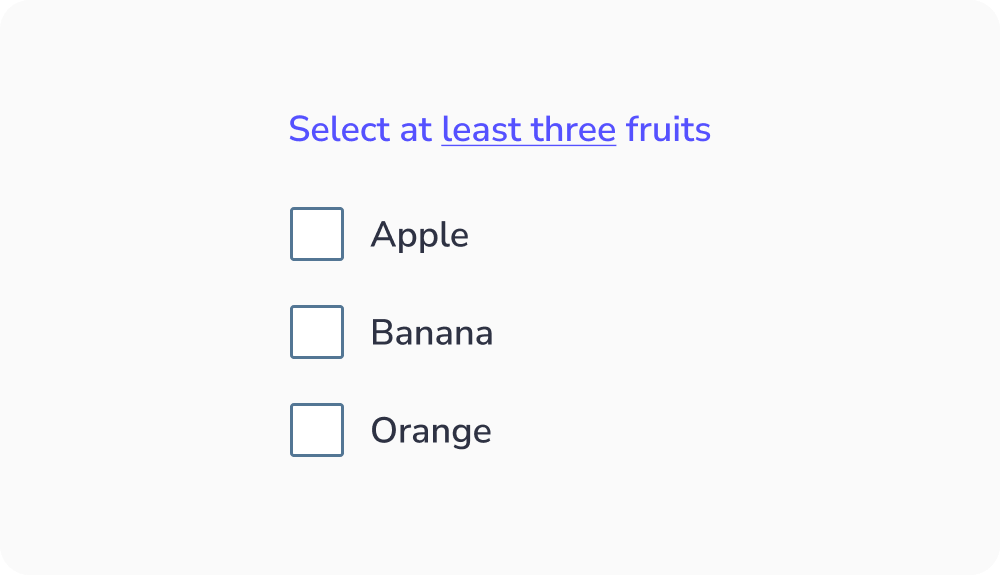The image size is (1000, 575).
Task: Click the underlined word "least"
Action: click(x=482, y=130)
